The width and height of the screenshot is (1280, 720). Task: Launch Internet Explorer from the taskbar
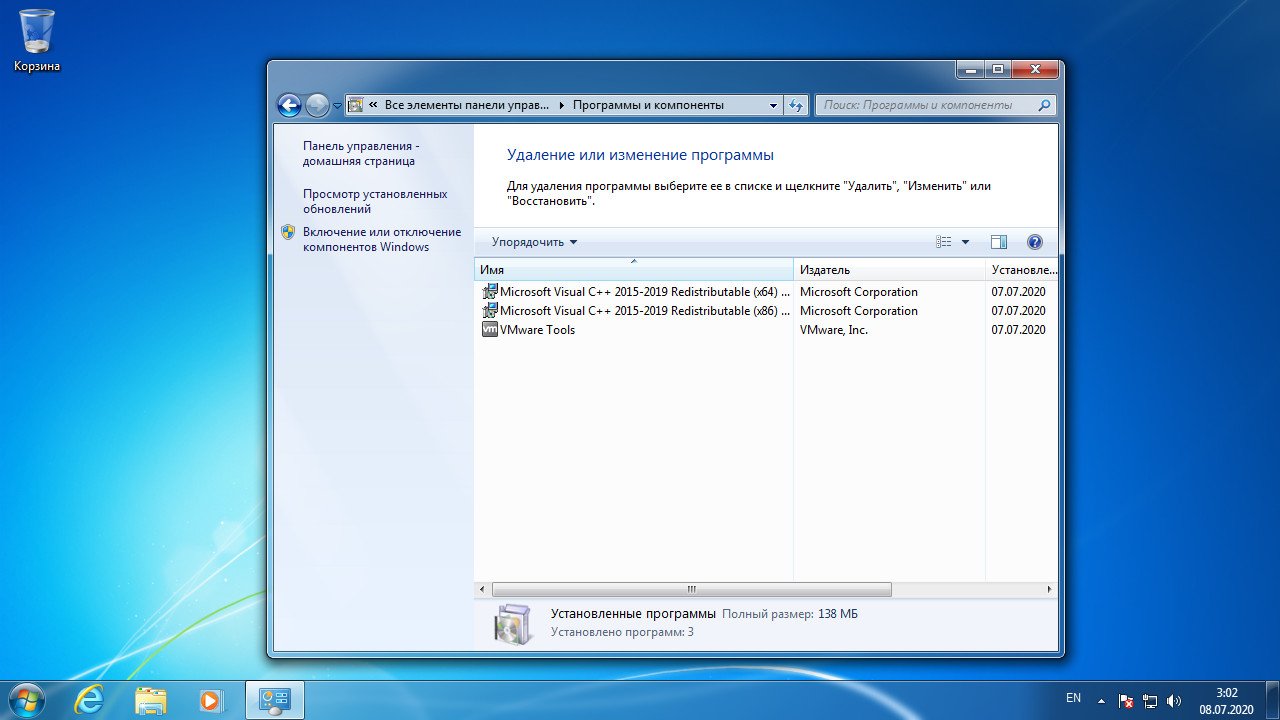pyautogui.click(x=90, y=700)
